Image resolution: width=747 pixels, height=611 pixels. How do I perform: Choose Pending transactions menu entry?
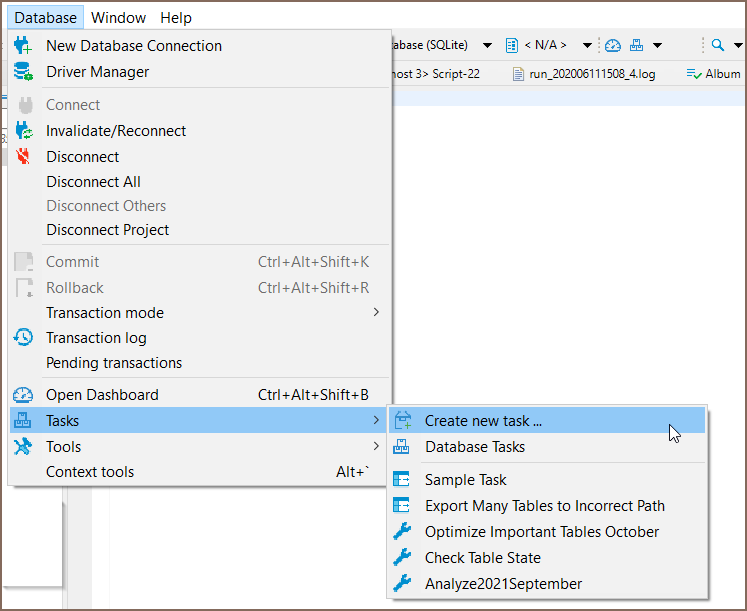(114, 363)
